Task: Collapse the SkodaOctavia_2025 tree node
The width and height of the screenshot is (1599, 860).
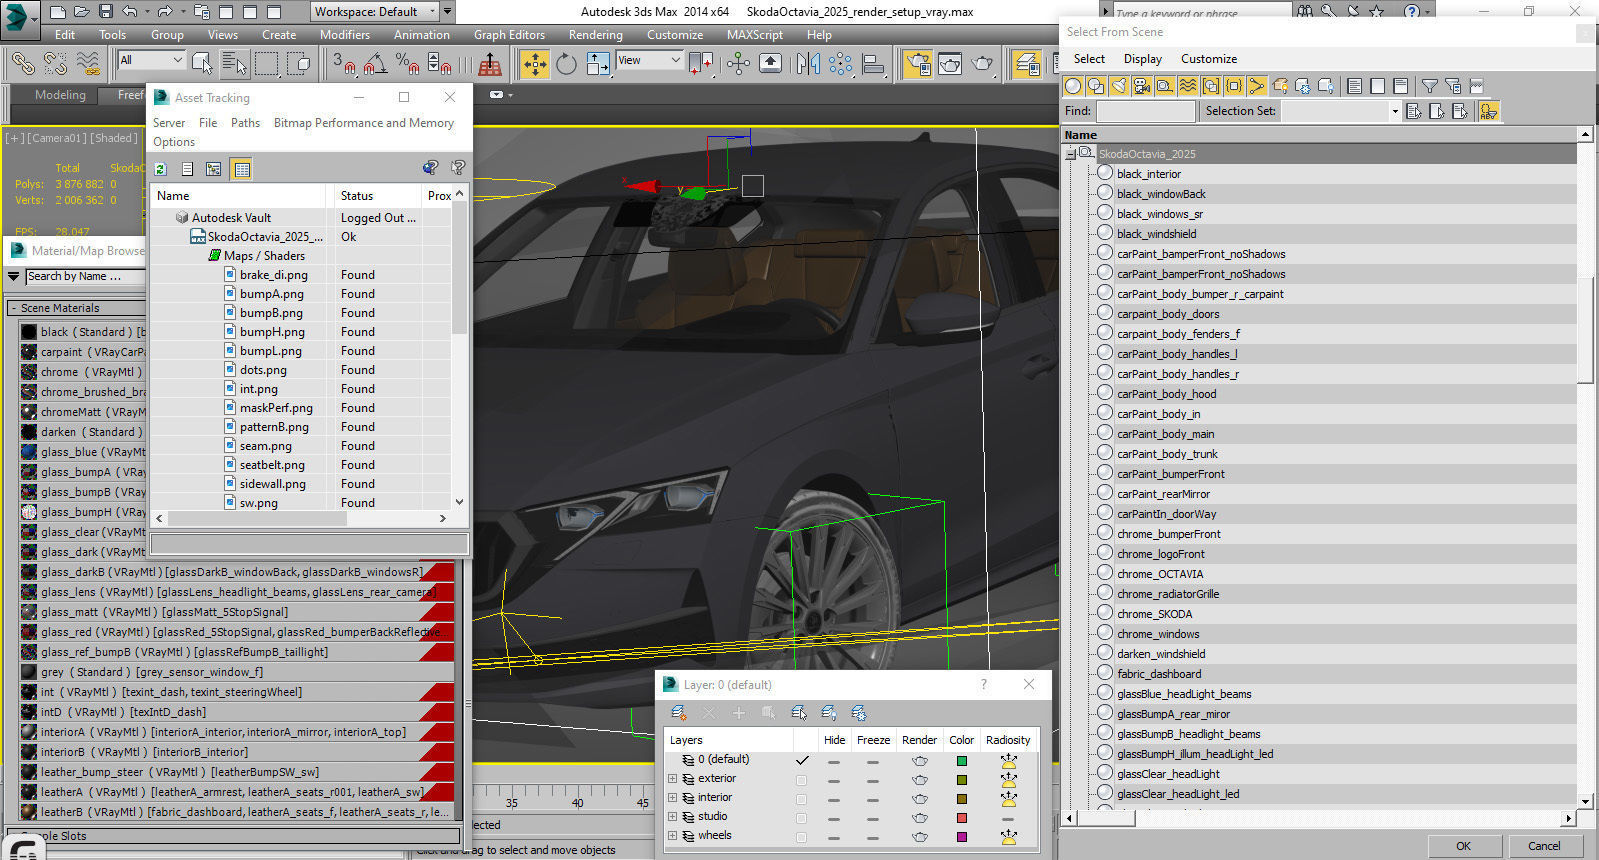Action: [x=1071, y=154]
